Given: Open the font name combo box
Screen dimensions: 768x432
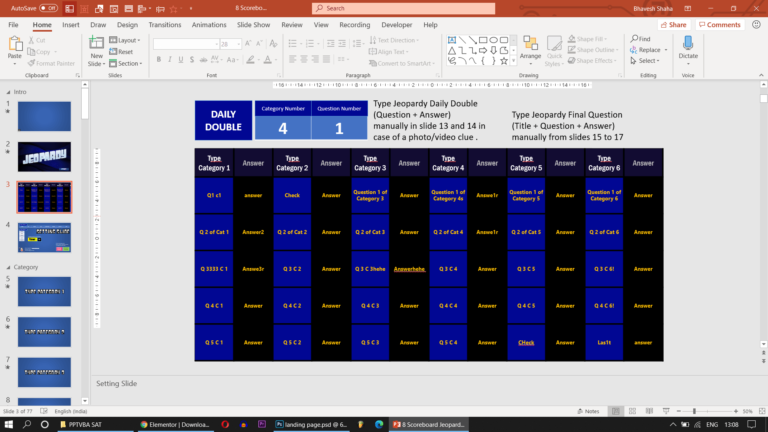Looking at the screenshot, I should pyautogui.click(x=186, y=44).
